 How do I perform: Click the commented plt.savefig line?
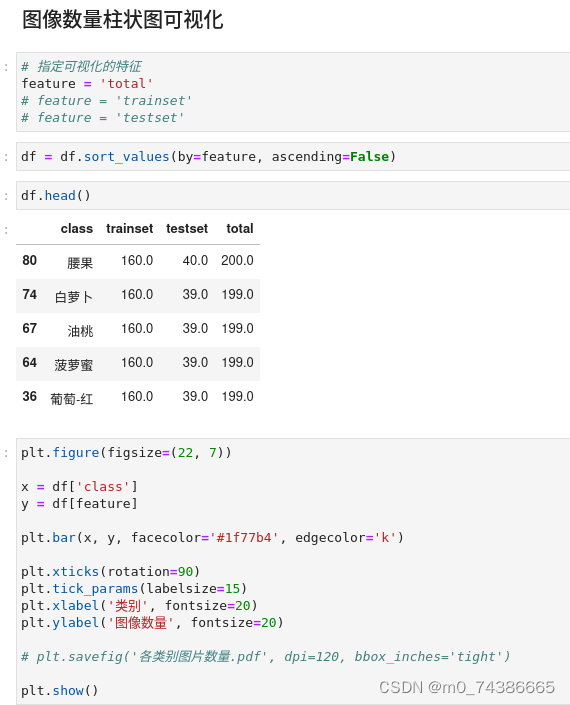[266, 657]
